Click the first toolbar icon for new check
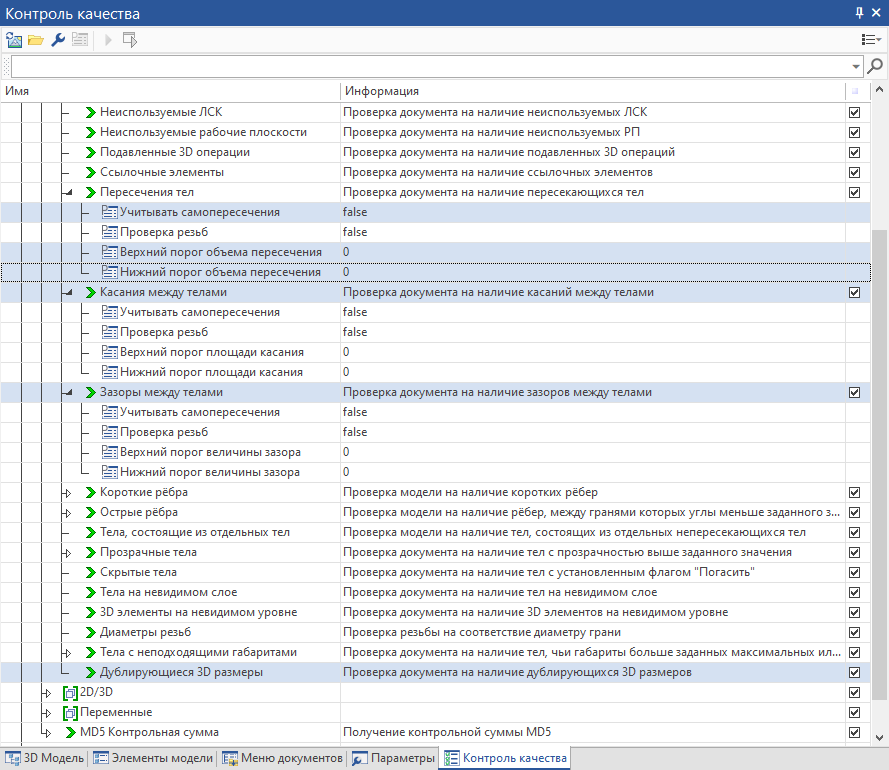889x770 pixels. pyautogui.click(x=14, y=40)
